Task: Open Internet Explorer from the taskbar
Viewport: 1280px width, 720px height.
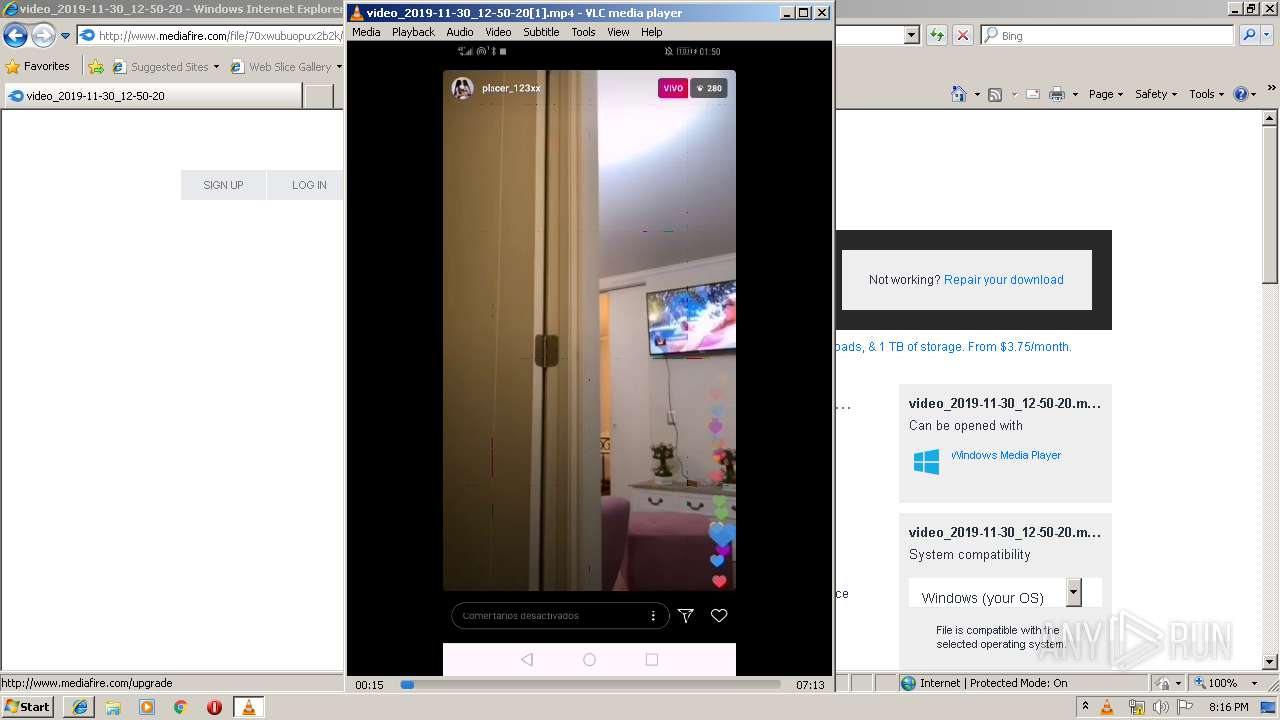Action: pyautogui.click(x=79, y=707)
